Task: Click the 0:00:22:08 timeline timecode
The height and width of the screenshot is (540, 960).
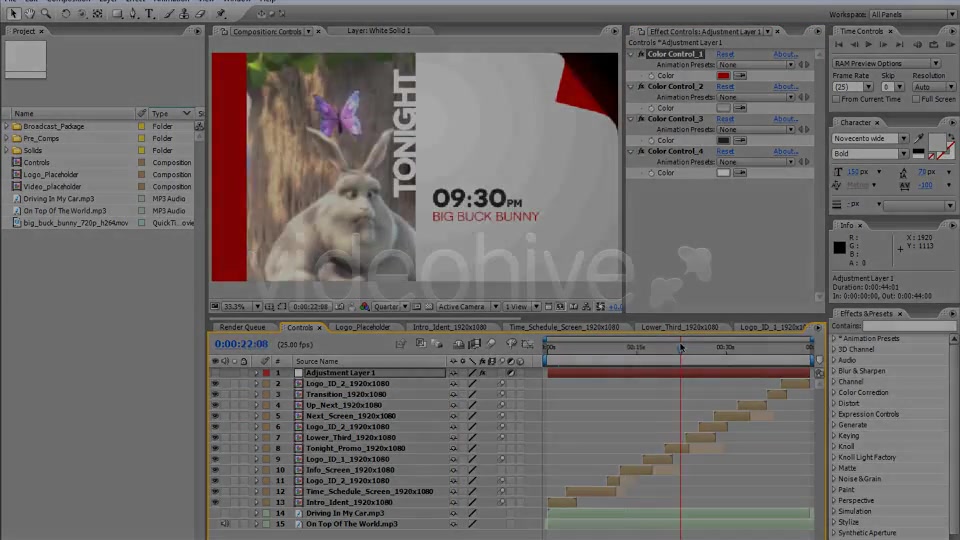Action: click(241, 344)
